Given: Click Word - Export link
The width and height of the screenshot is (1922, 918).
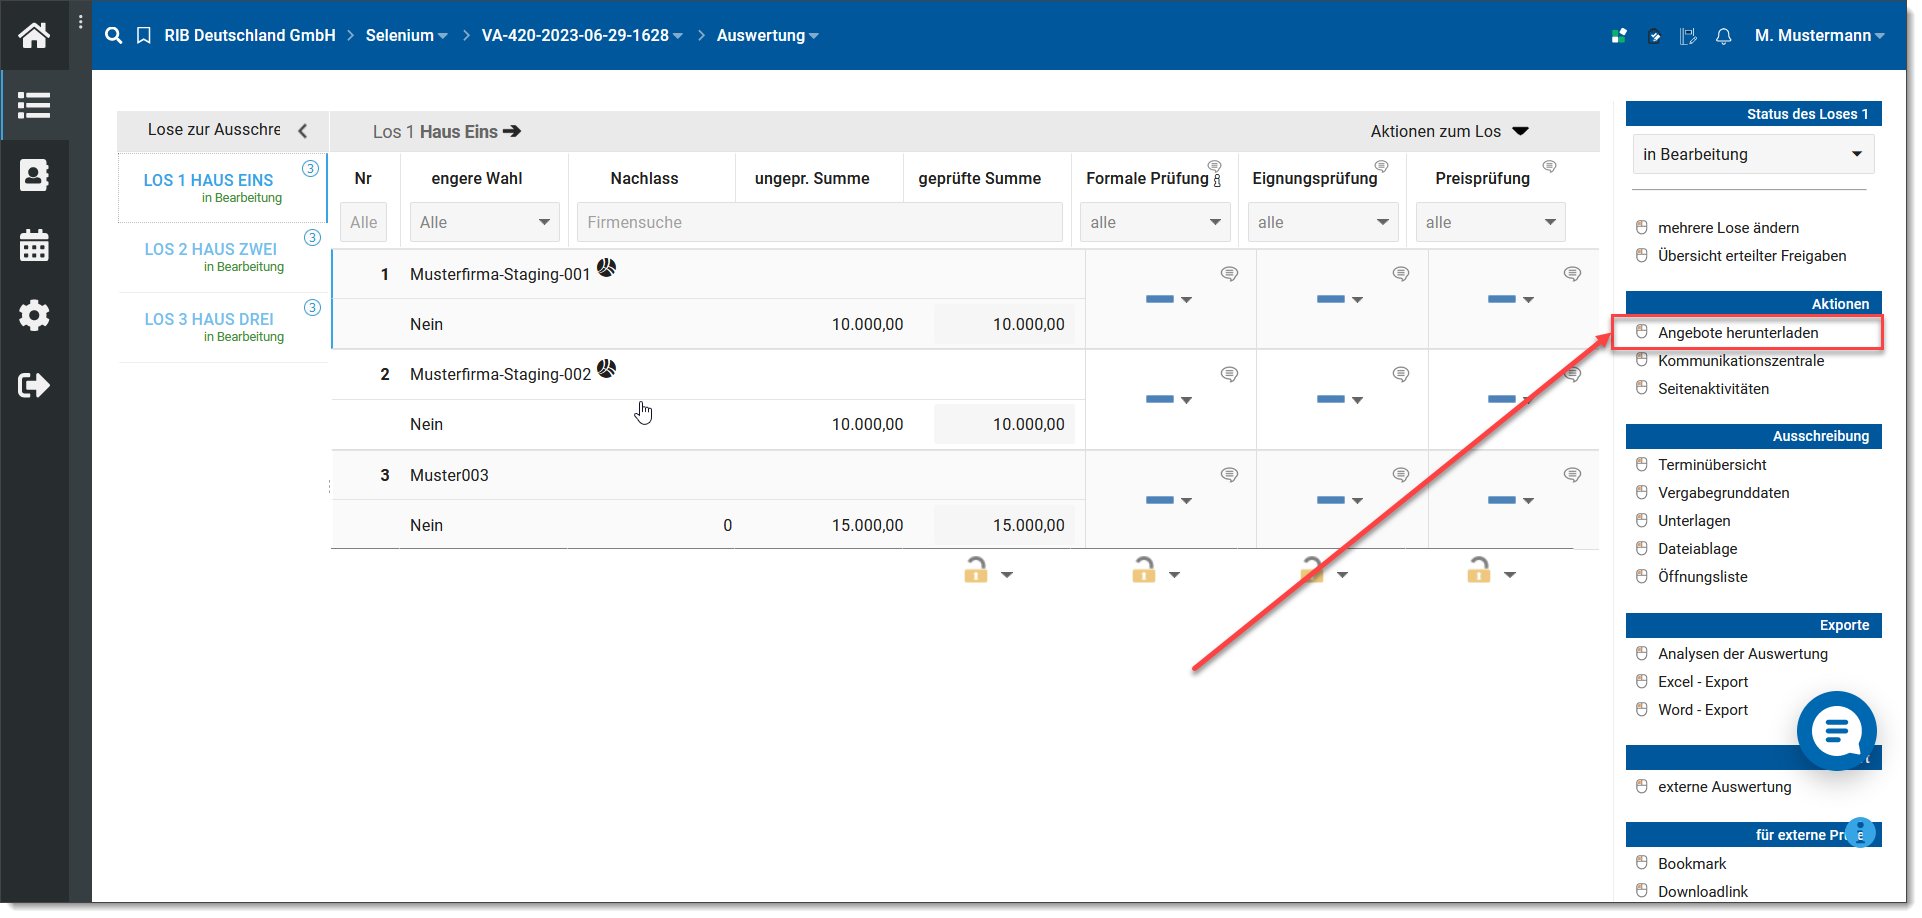Looking at the screenshot, I should coord(1703,709).
